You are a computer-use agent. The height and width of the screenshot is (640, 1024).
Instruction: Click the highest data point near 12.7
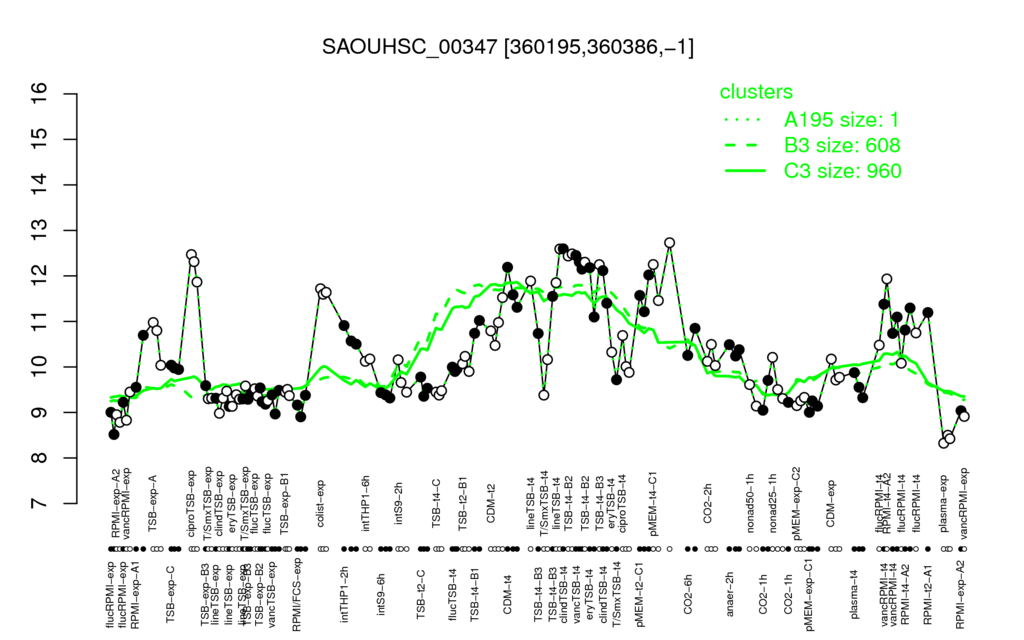pyautogui.click(x=669, y=243)
